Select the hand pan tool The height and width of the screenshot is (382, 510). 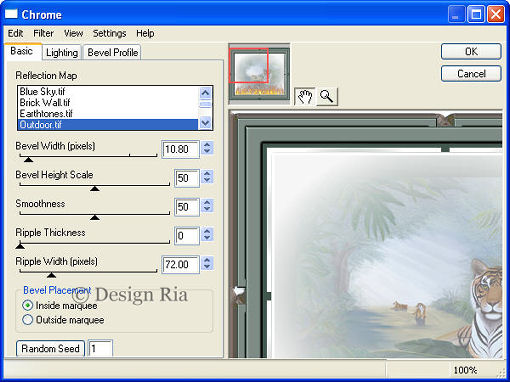[305, 97]
